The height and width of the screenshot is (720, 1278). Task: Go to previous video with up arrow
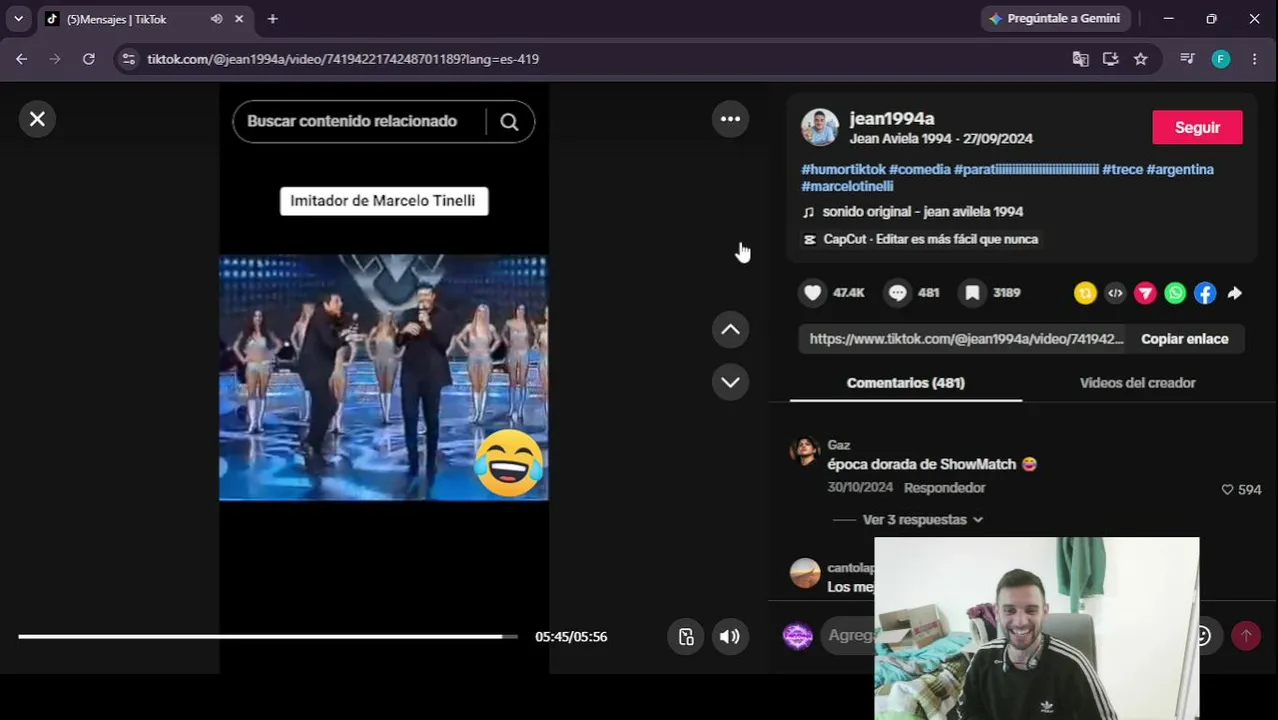pos(731,329)
